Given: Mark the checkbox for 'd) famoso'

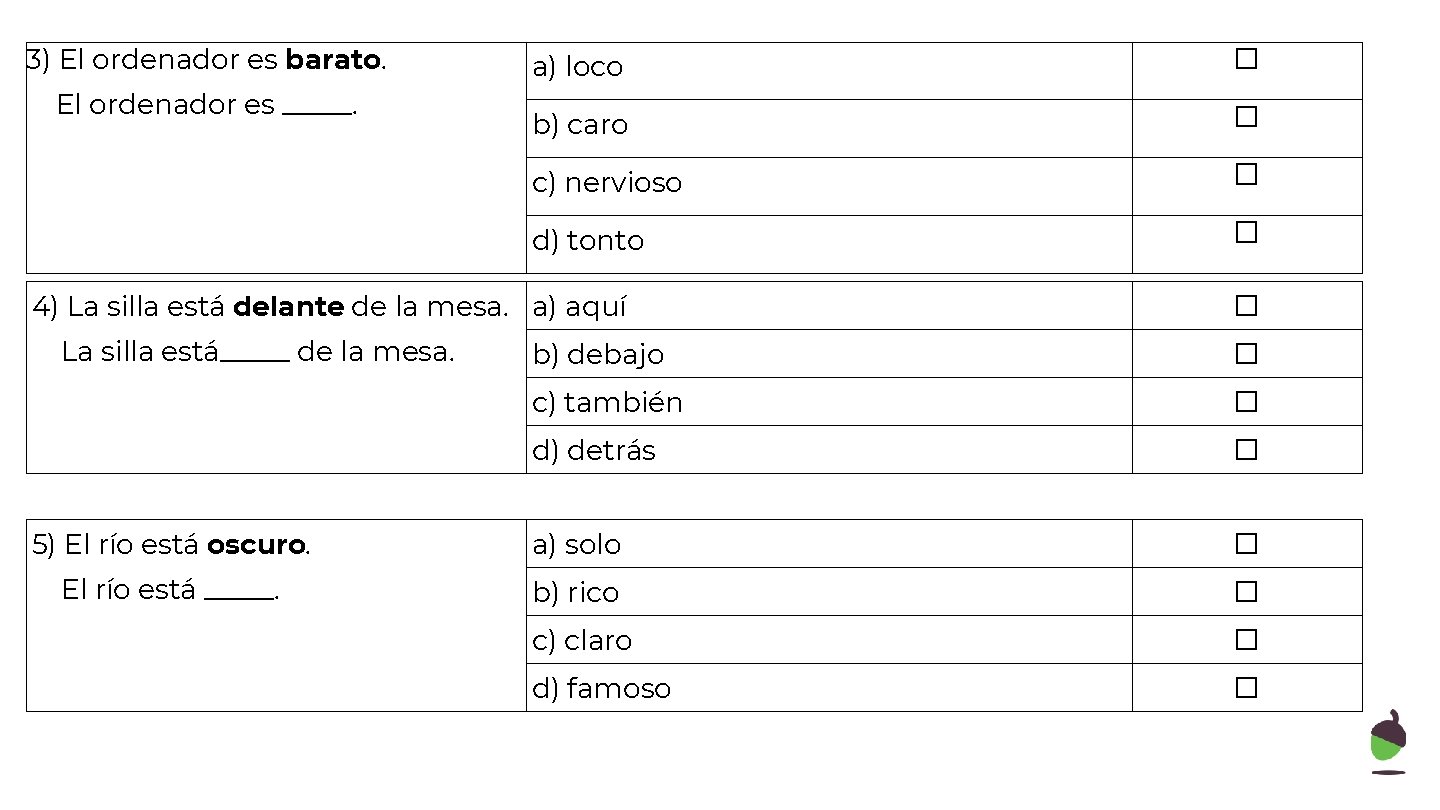Looking at the screenshot, I should [x=1246, y=688].
